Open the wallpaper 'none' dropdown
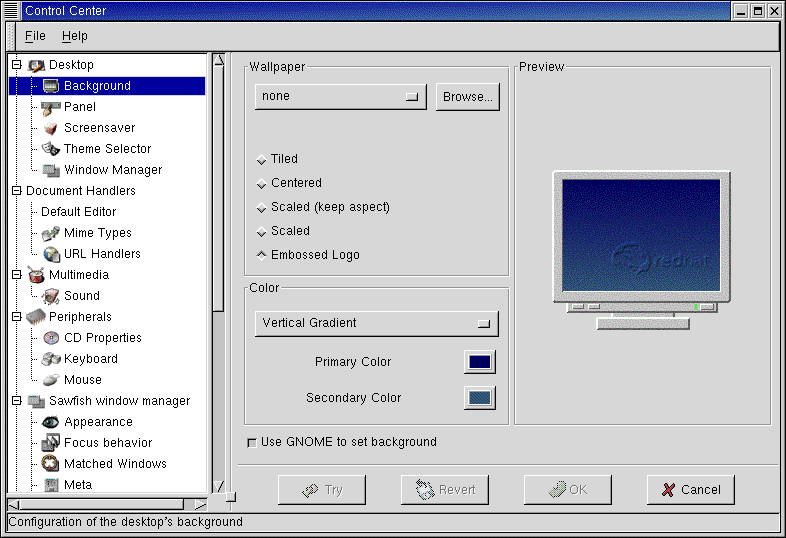Image resolution: width=786 pixels, height=538 pixels. 340,97
